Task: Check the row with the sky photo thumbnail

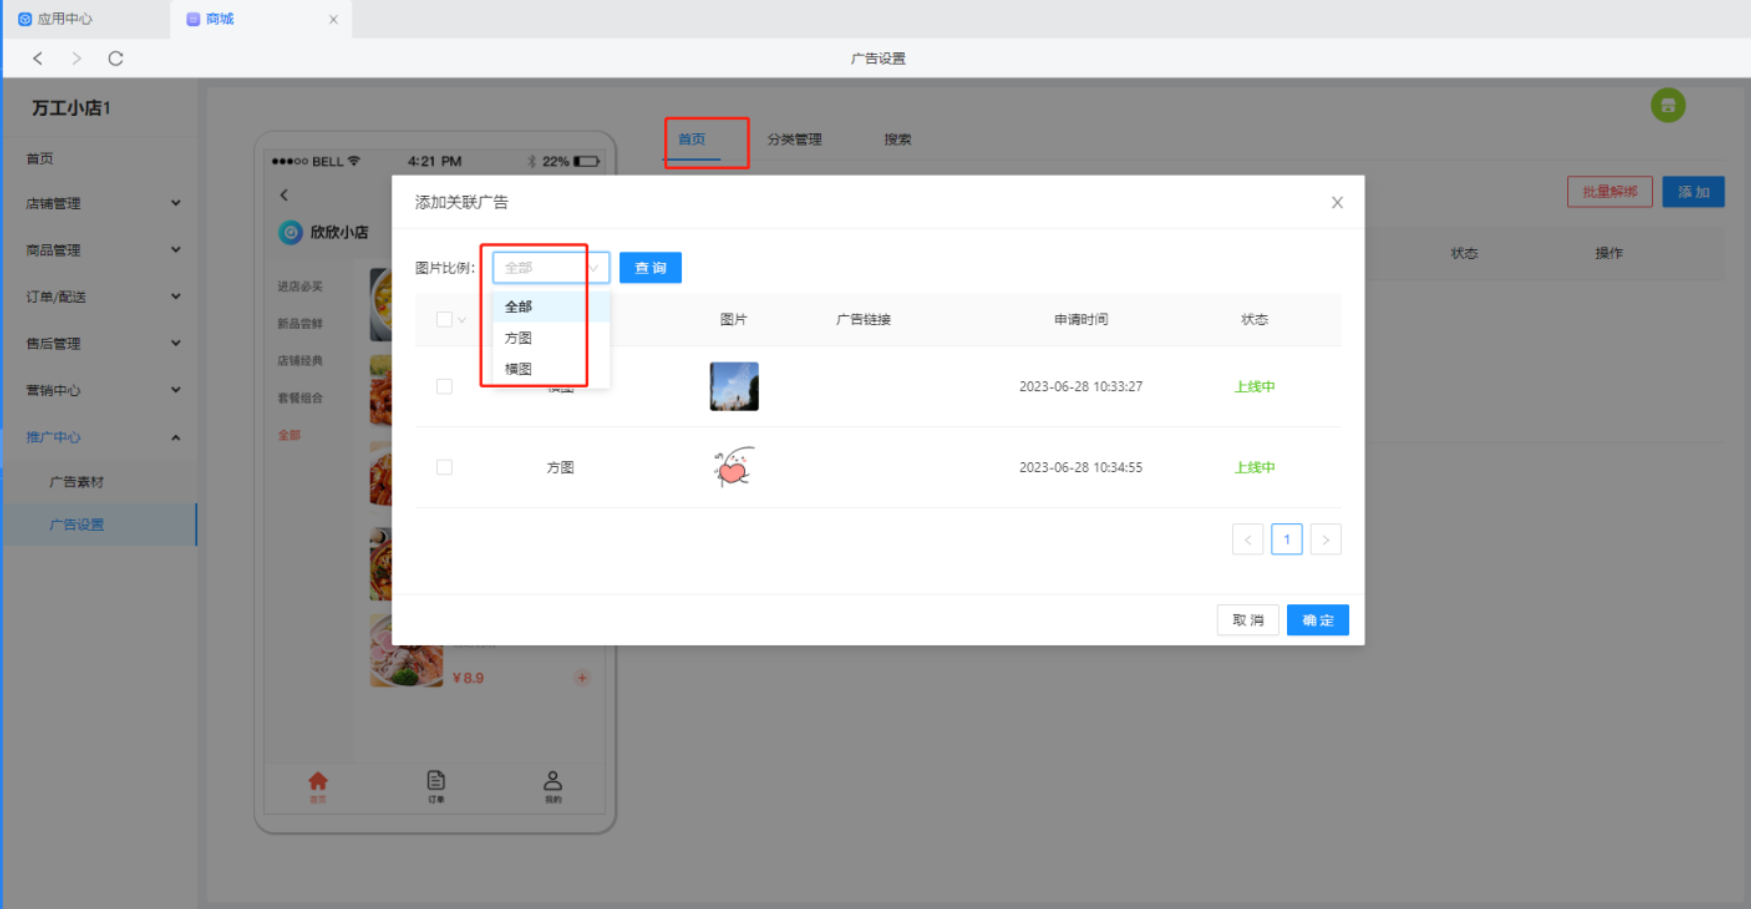Action: (444, 387)
